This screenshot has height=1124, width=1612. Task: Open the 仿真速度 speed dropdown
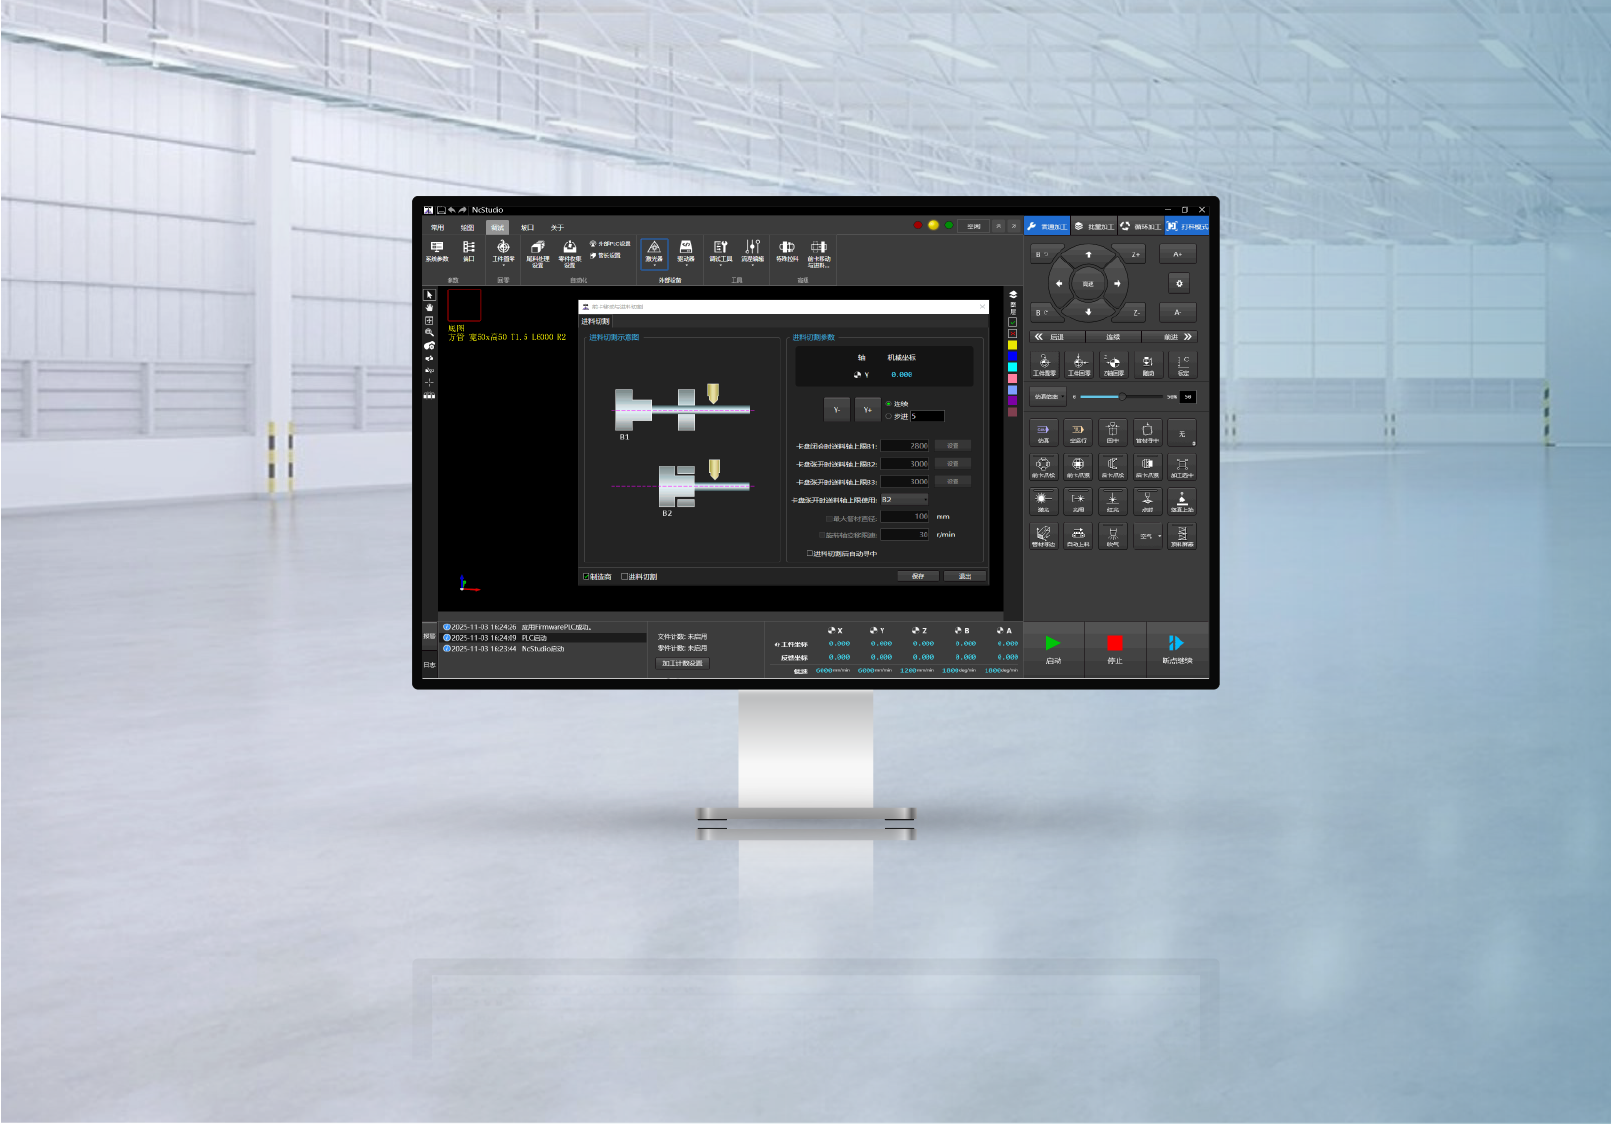1047,397
